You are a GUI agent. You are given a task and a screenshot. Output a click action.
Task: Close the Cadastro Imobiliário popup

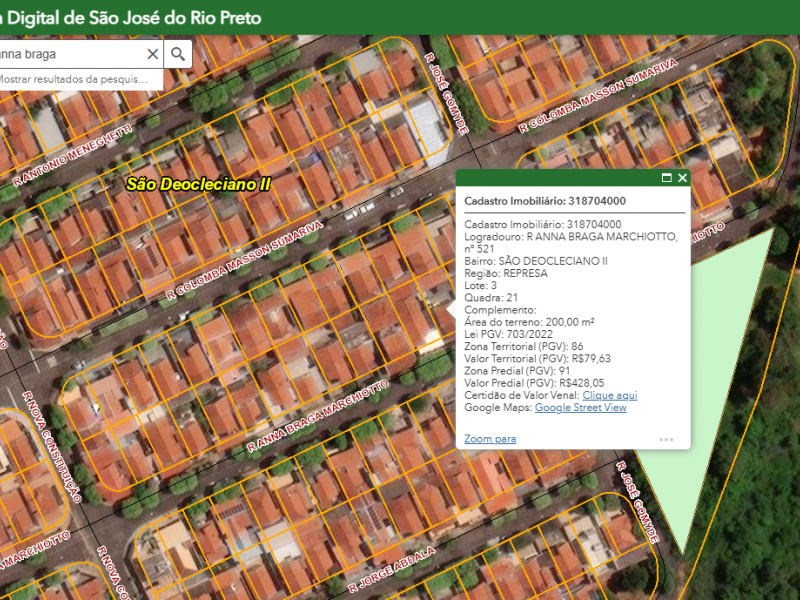pyautogui.click(x=683, y=178)
